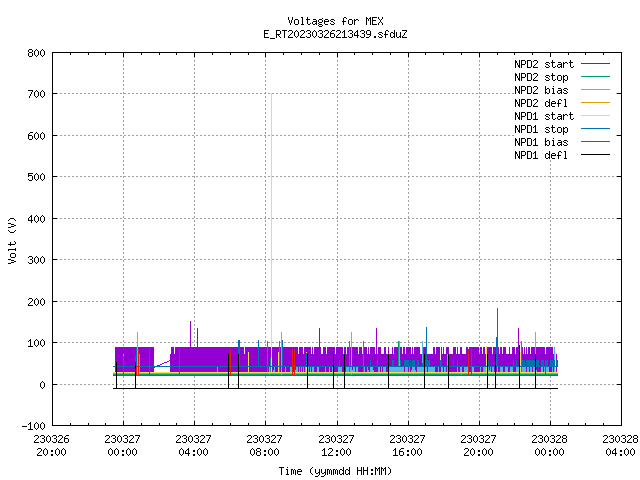640x480 pixels.
Task: Click the 230327 08:00 time tick label
Action: coord(264,446)
